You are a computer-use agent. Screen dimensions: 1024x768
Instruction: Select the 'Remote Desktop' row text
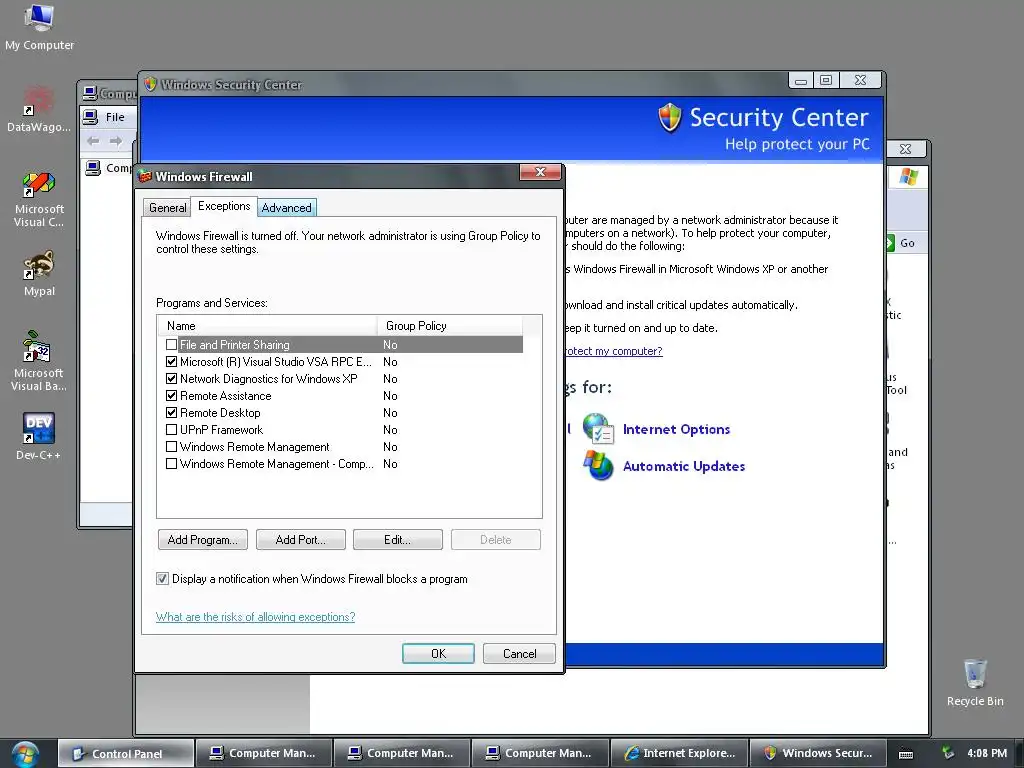[220, 413]
